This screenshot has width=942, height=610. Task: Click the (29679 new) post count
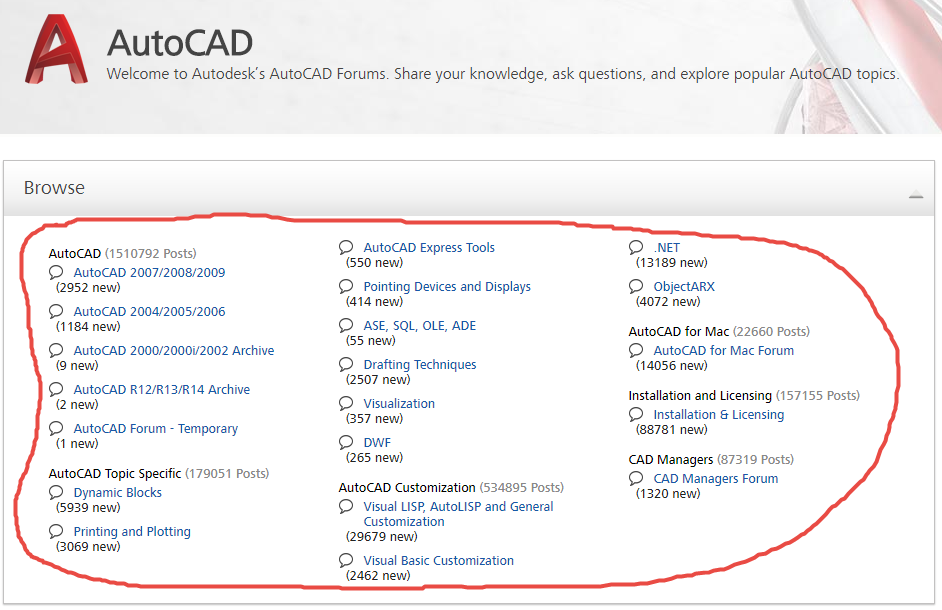[x=381, y=537]
